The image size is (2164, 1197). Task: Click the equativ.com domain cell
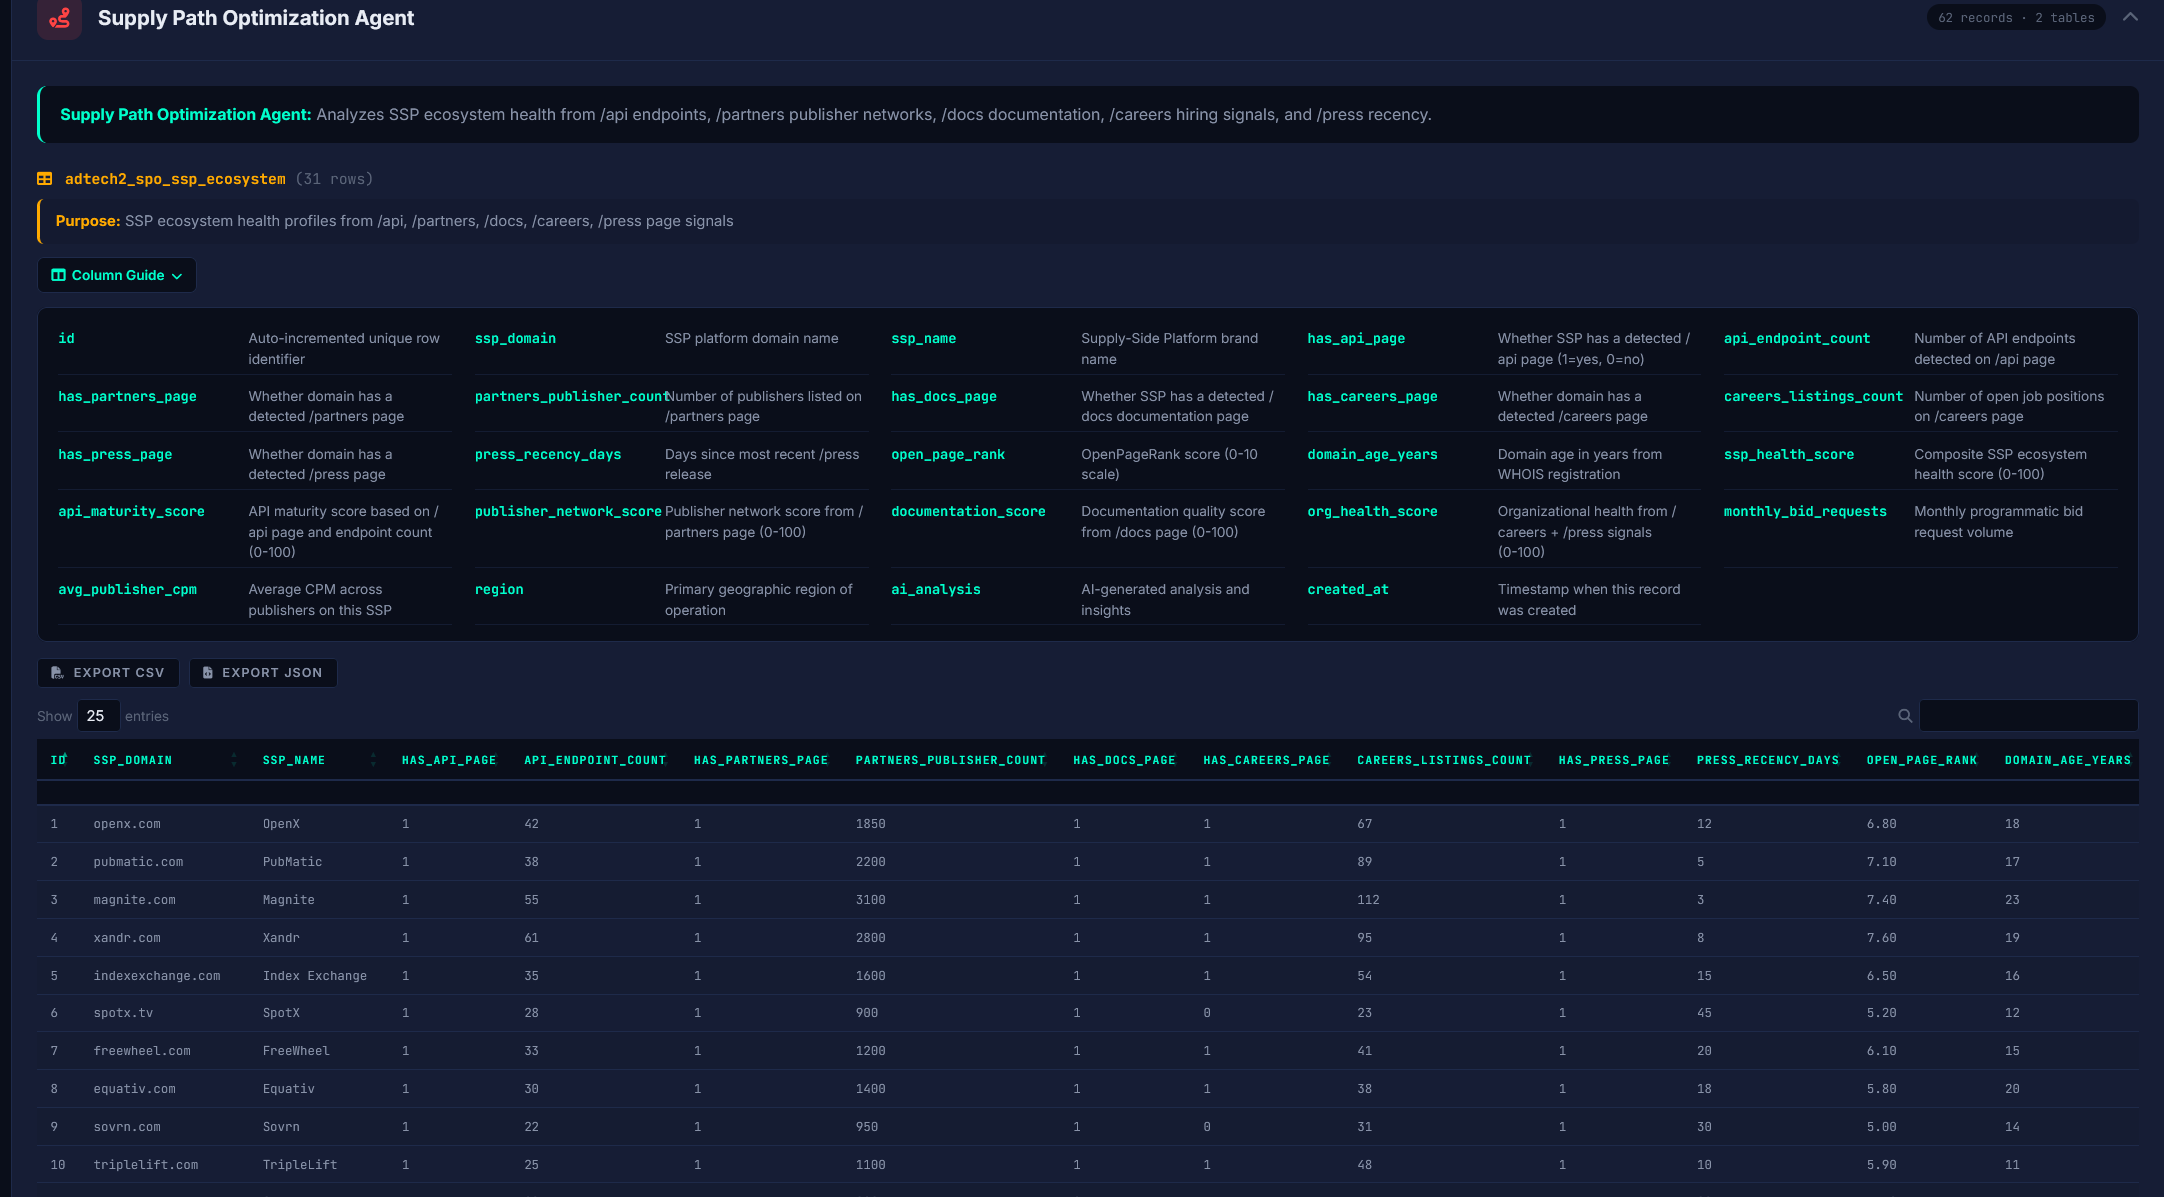(x=134, y=1089)
